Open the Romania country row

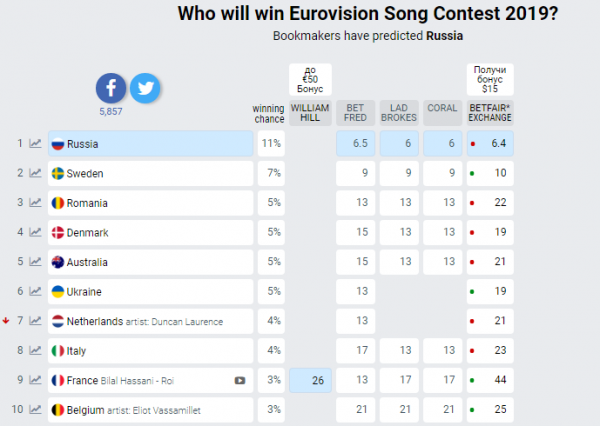[x=150, y=203]
